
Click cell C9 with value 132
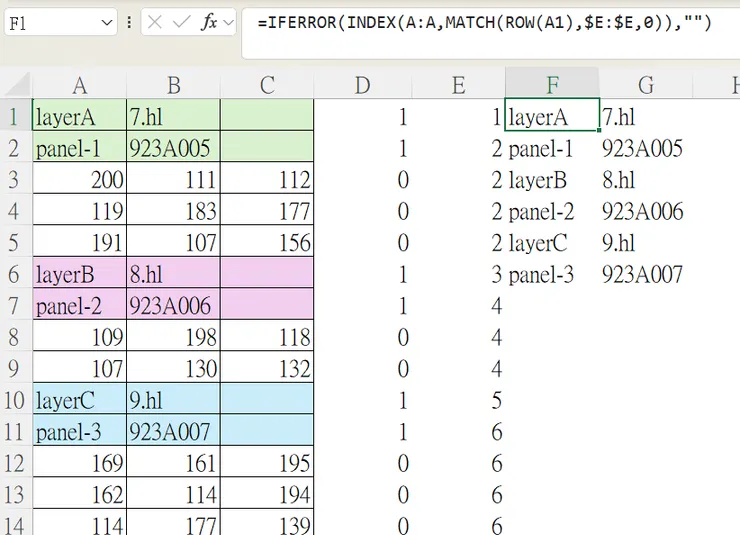click(x=267, y=367)
